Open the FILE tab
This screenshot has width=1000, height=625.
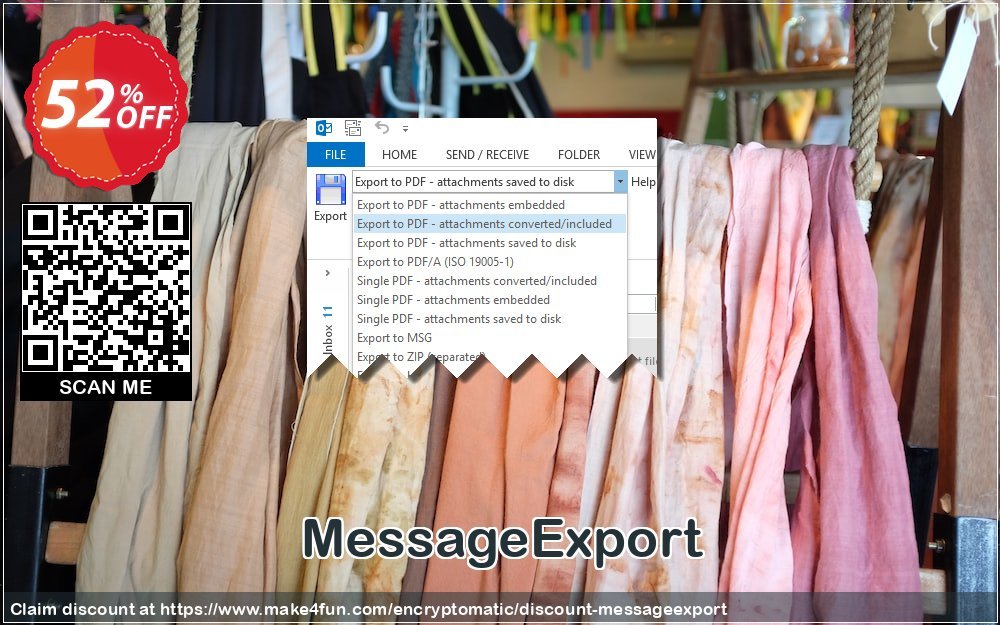pos(335,154)
